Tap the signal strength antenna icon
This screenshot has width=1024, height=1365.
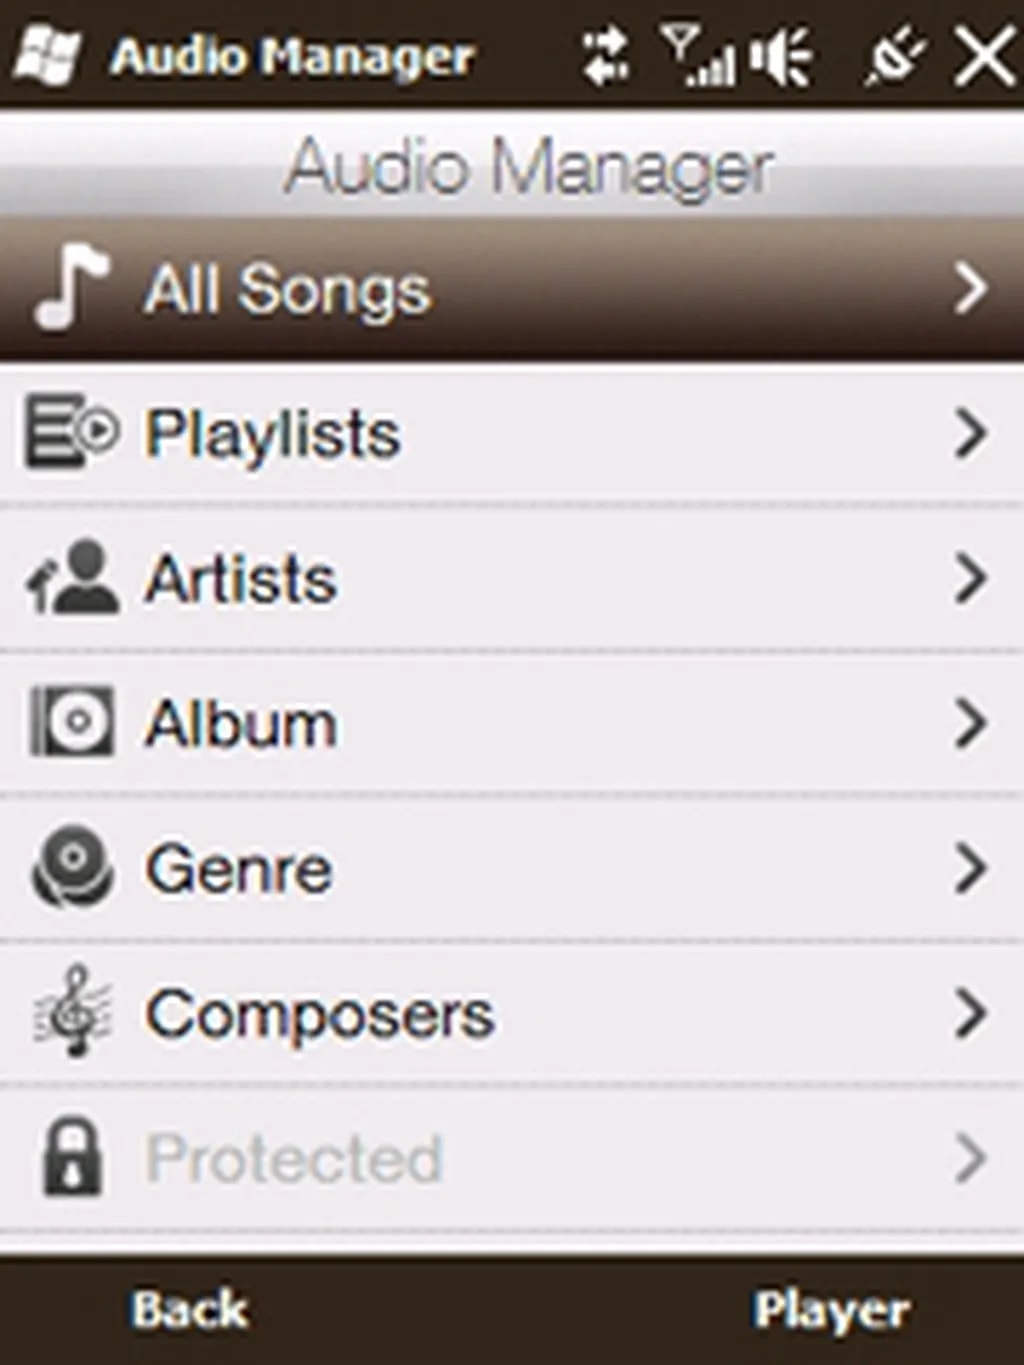click(x=696, y=55)
